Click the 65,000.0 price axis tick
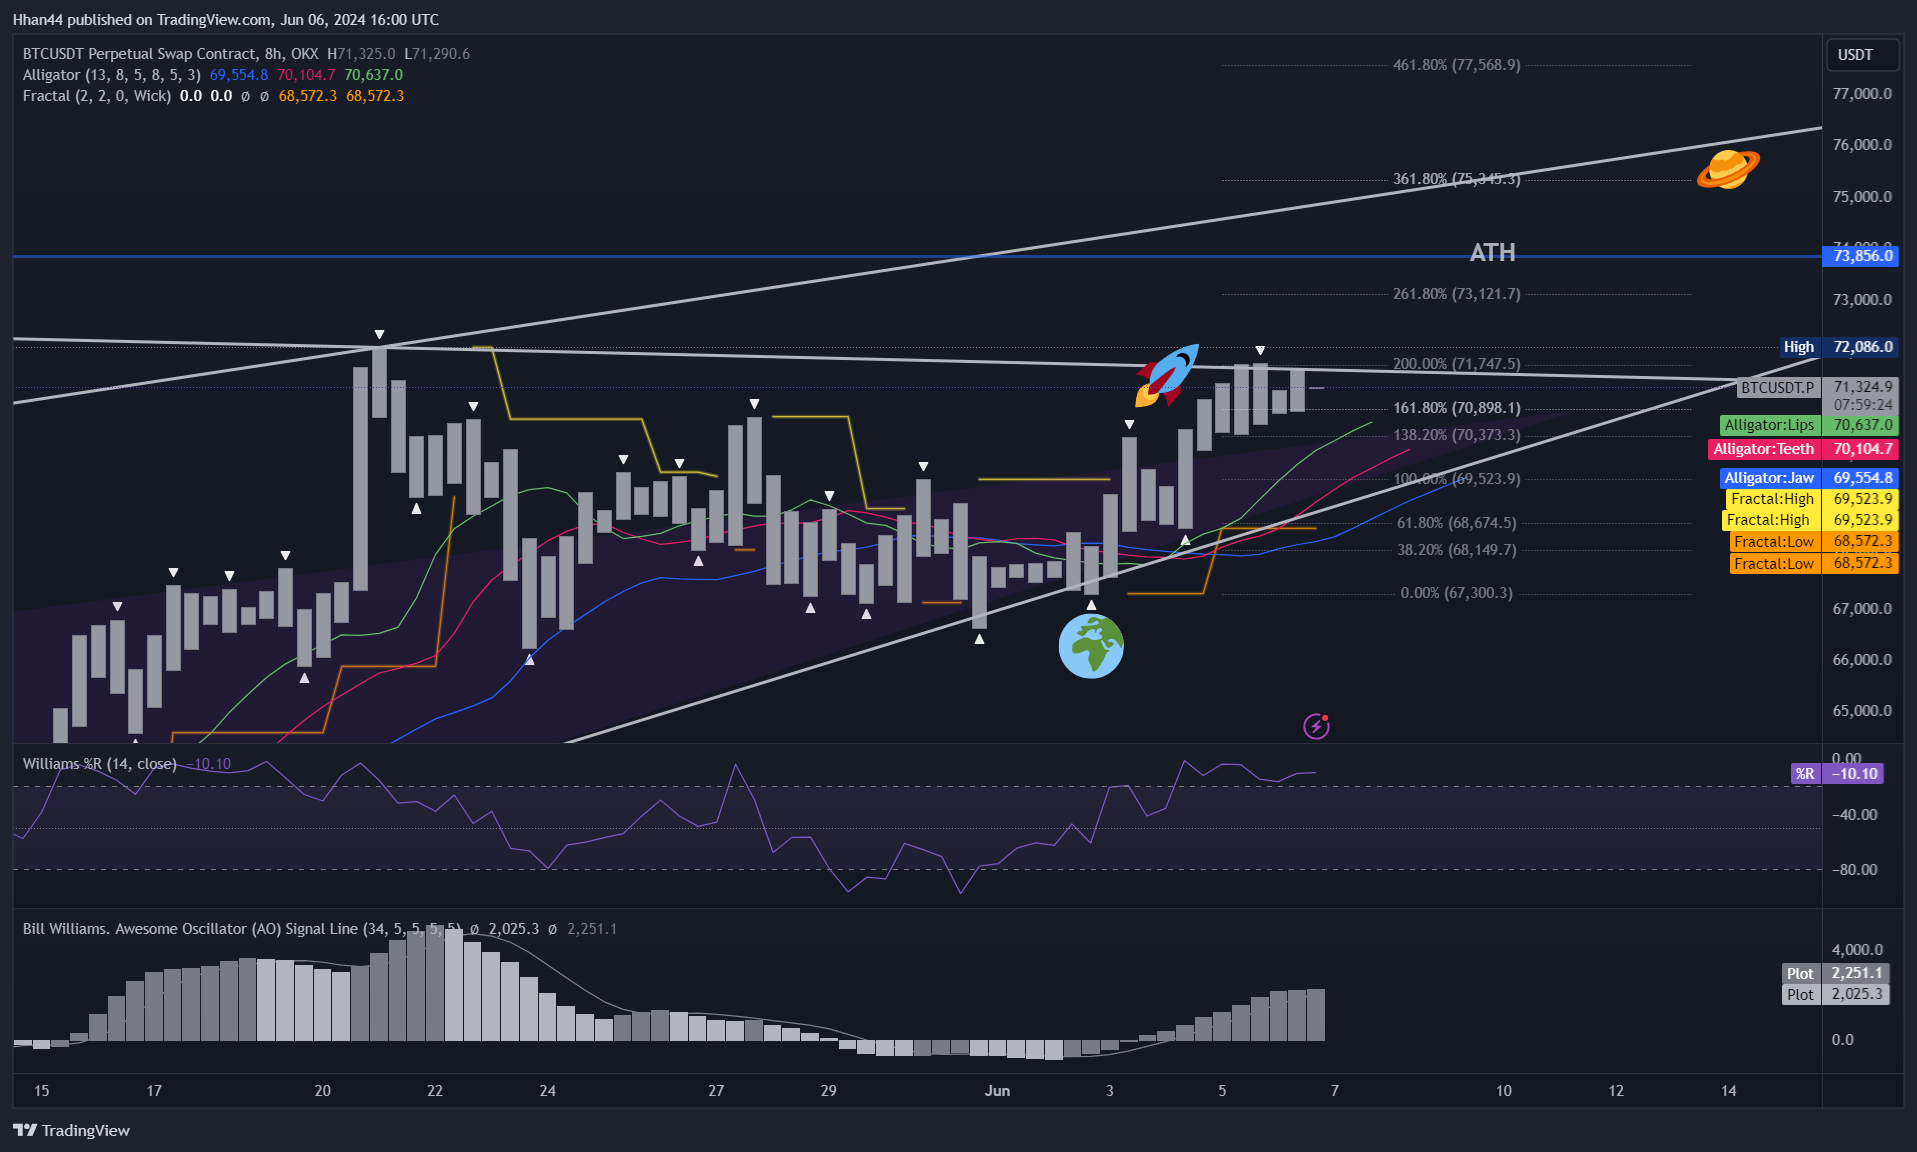Screen dimensions: 1917x1152 [1862, 711]
